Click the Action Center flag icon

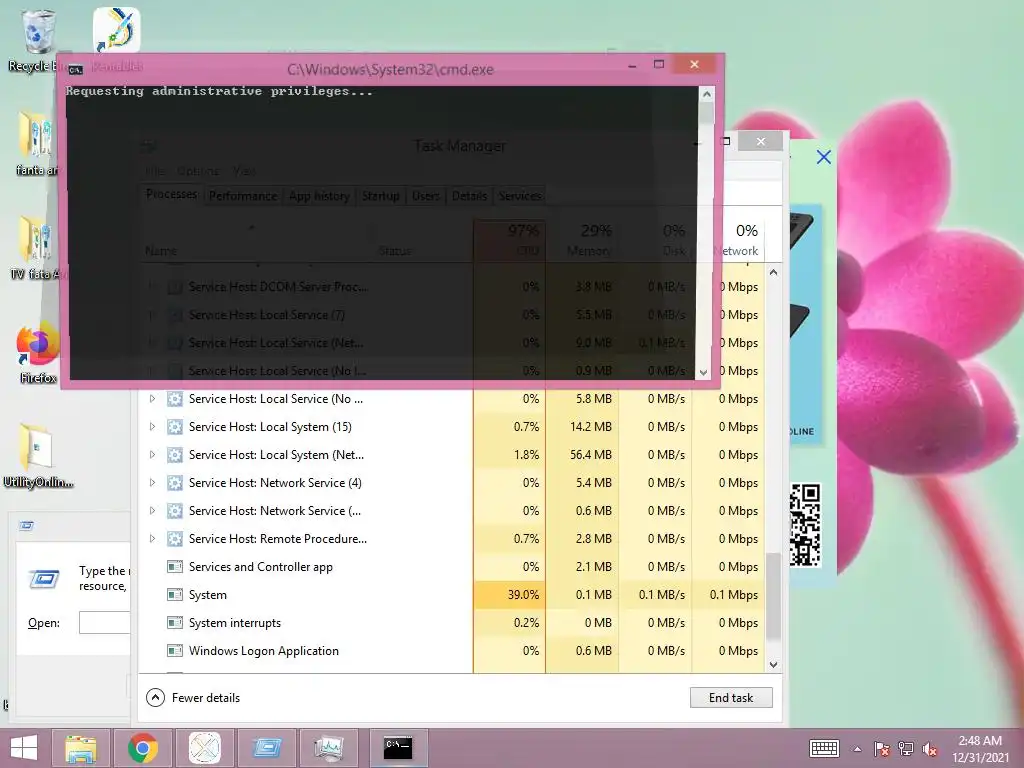881,749
